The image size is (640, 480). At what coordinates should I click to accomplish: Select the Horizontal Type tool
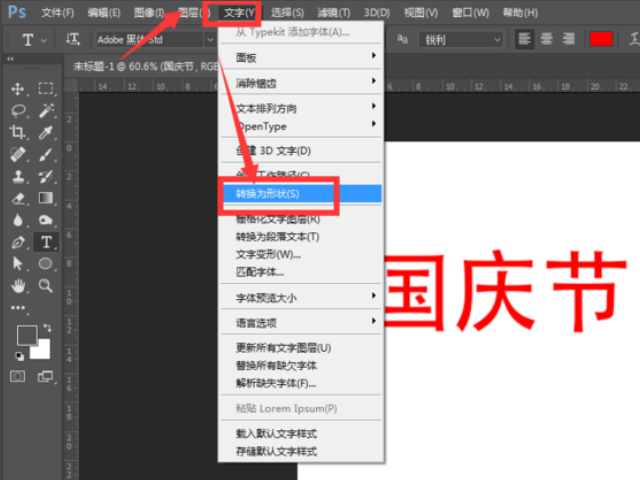click(46, 242)
